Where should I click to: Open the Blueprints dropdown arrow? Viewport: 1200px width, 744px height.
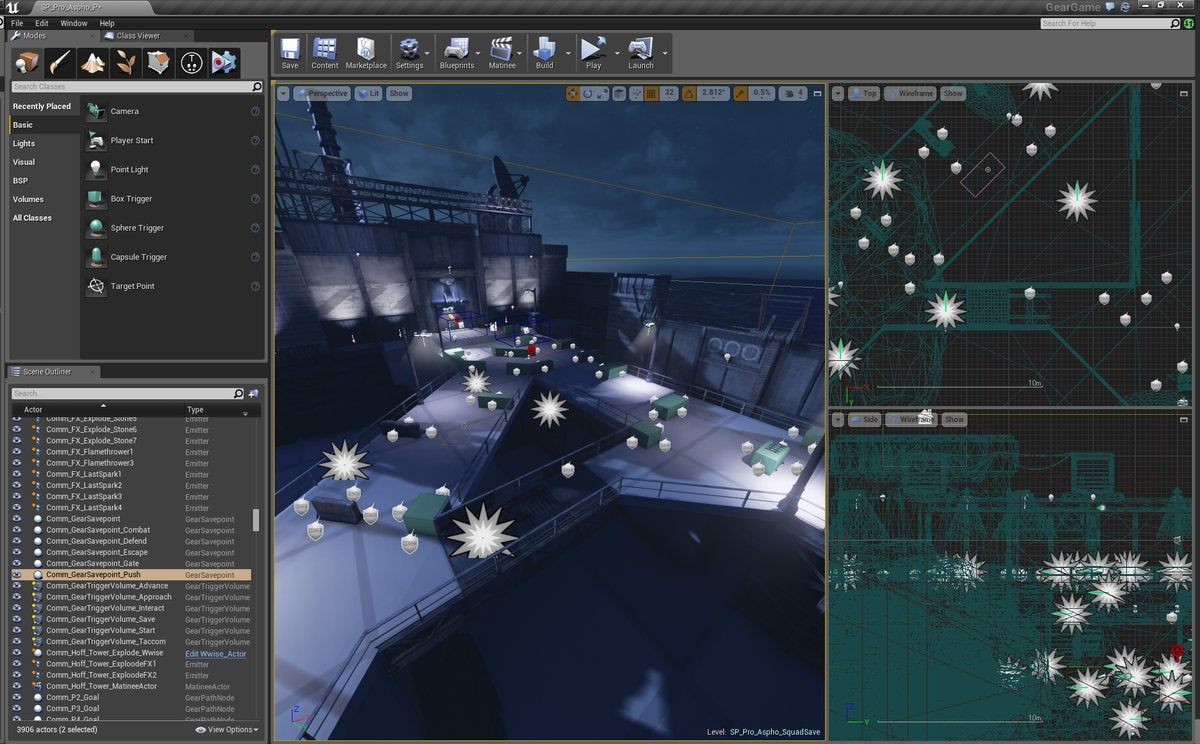(x=477, y=52)
